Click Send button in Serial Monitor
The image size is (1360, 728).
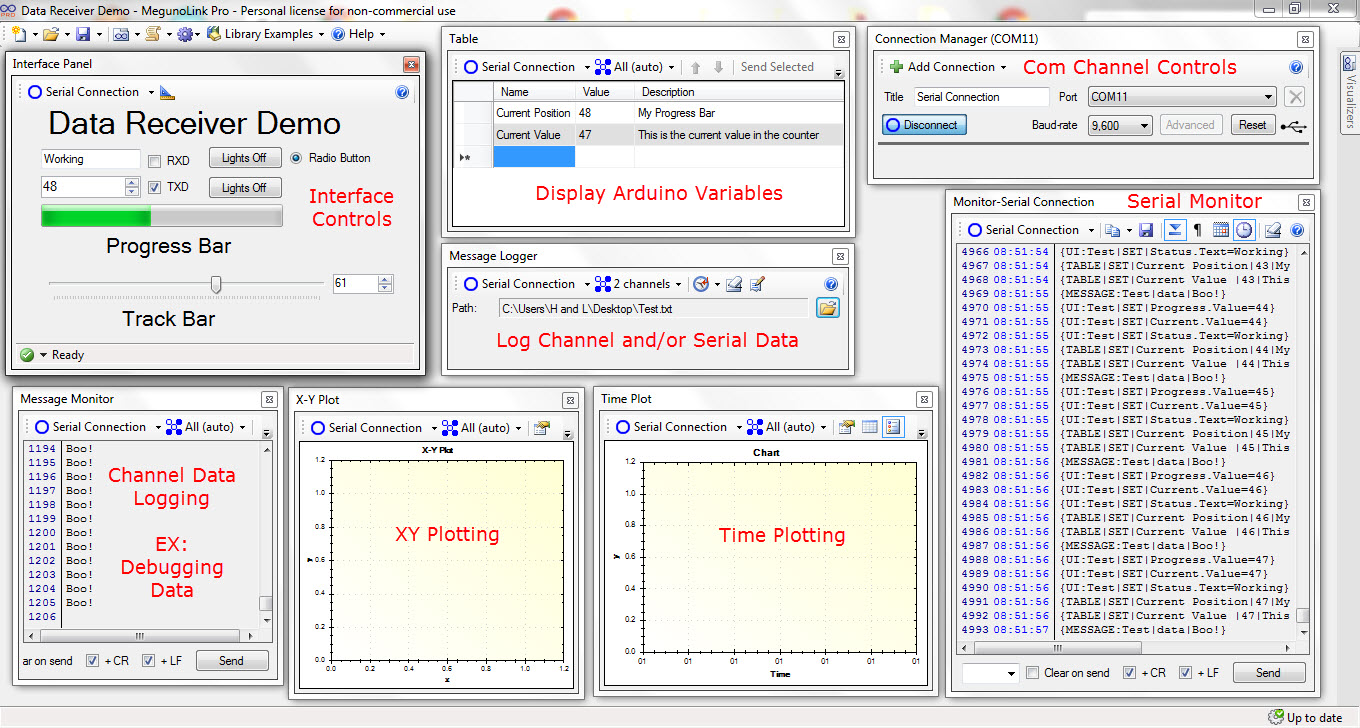[1268, 673]
